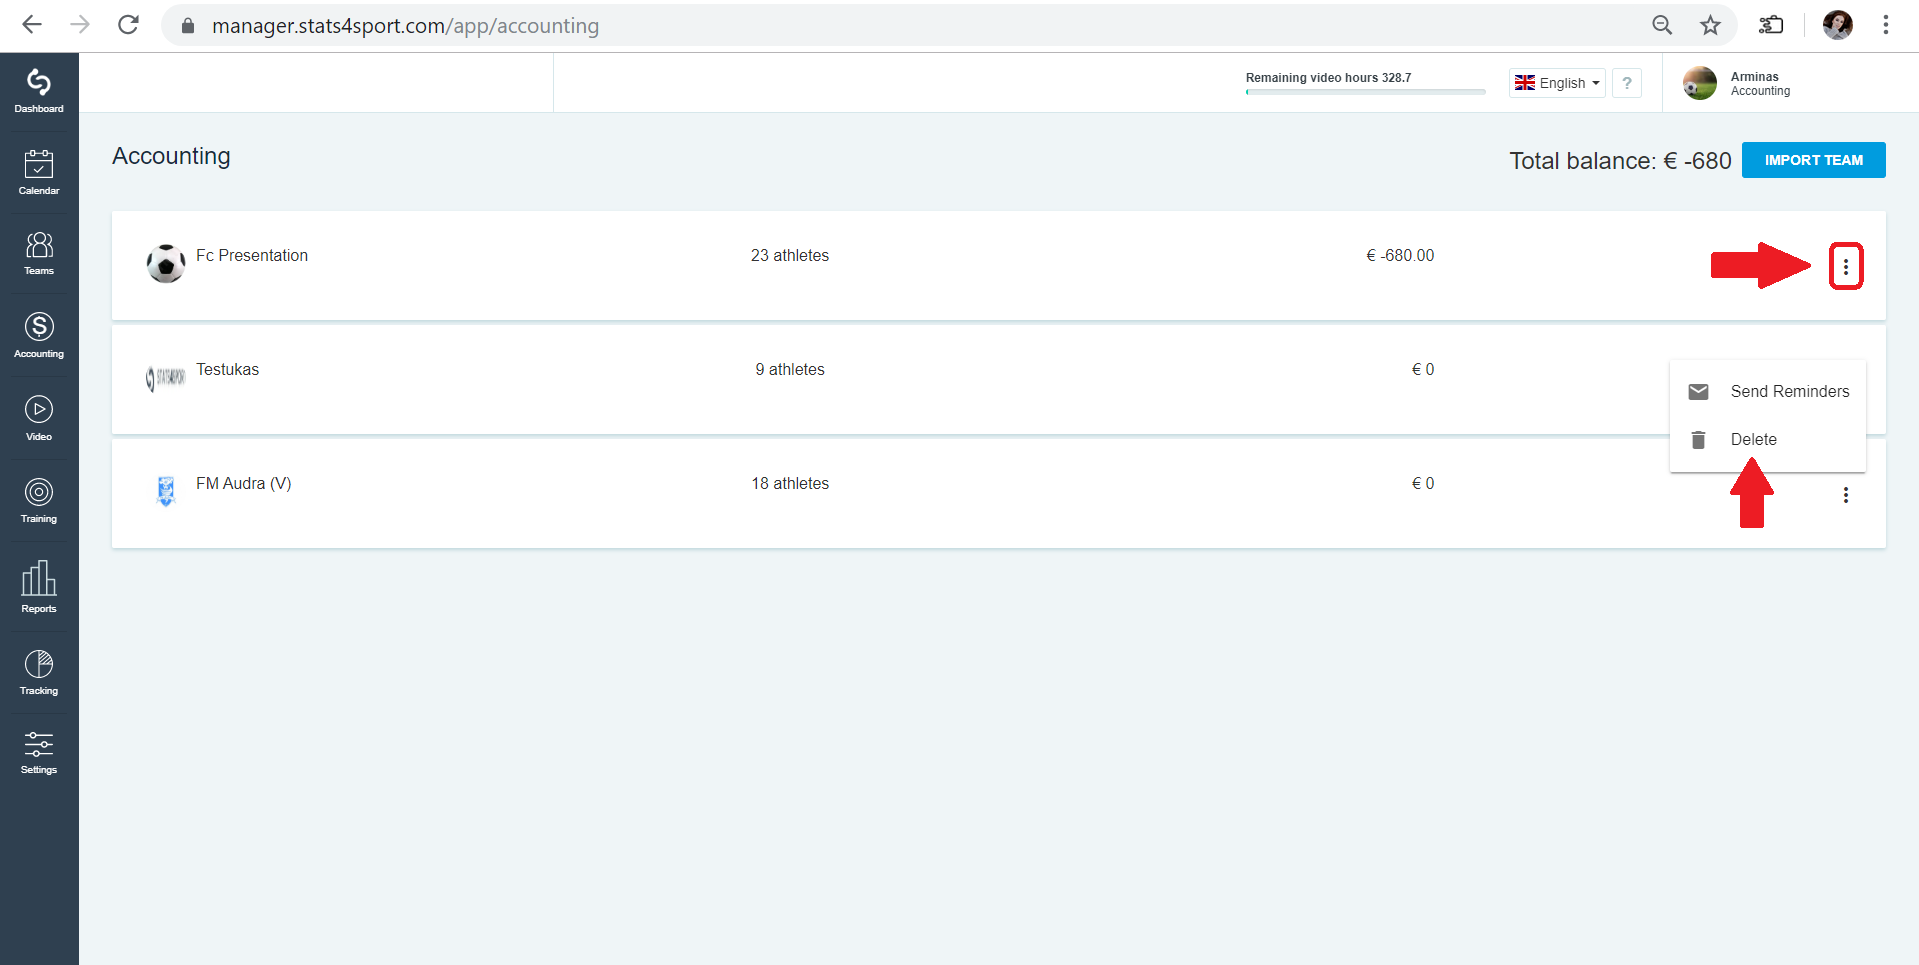1919x965 pixels.
Task: Open Reports in the sidebar
Action: point(39,587)
